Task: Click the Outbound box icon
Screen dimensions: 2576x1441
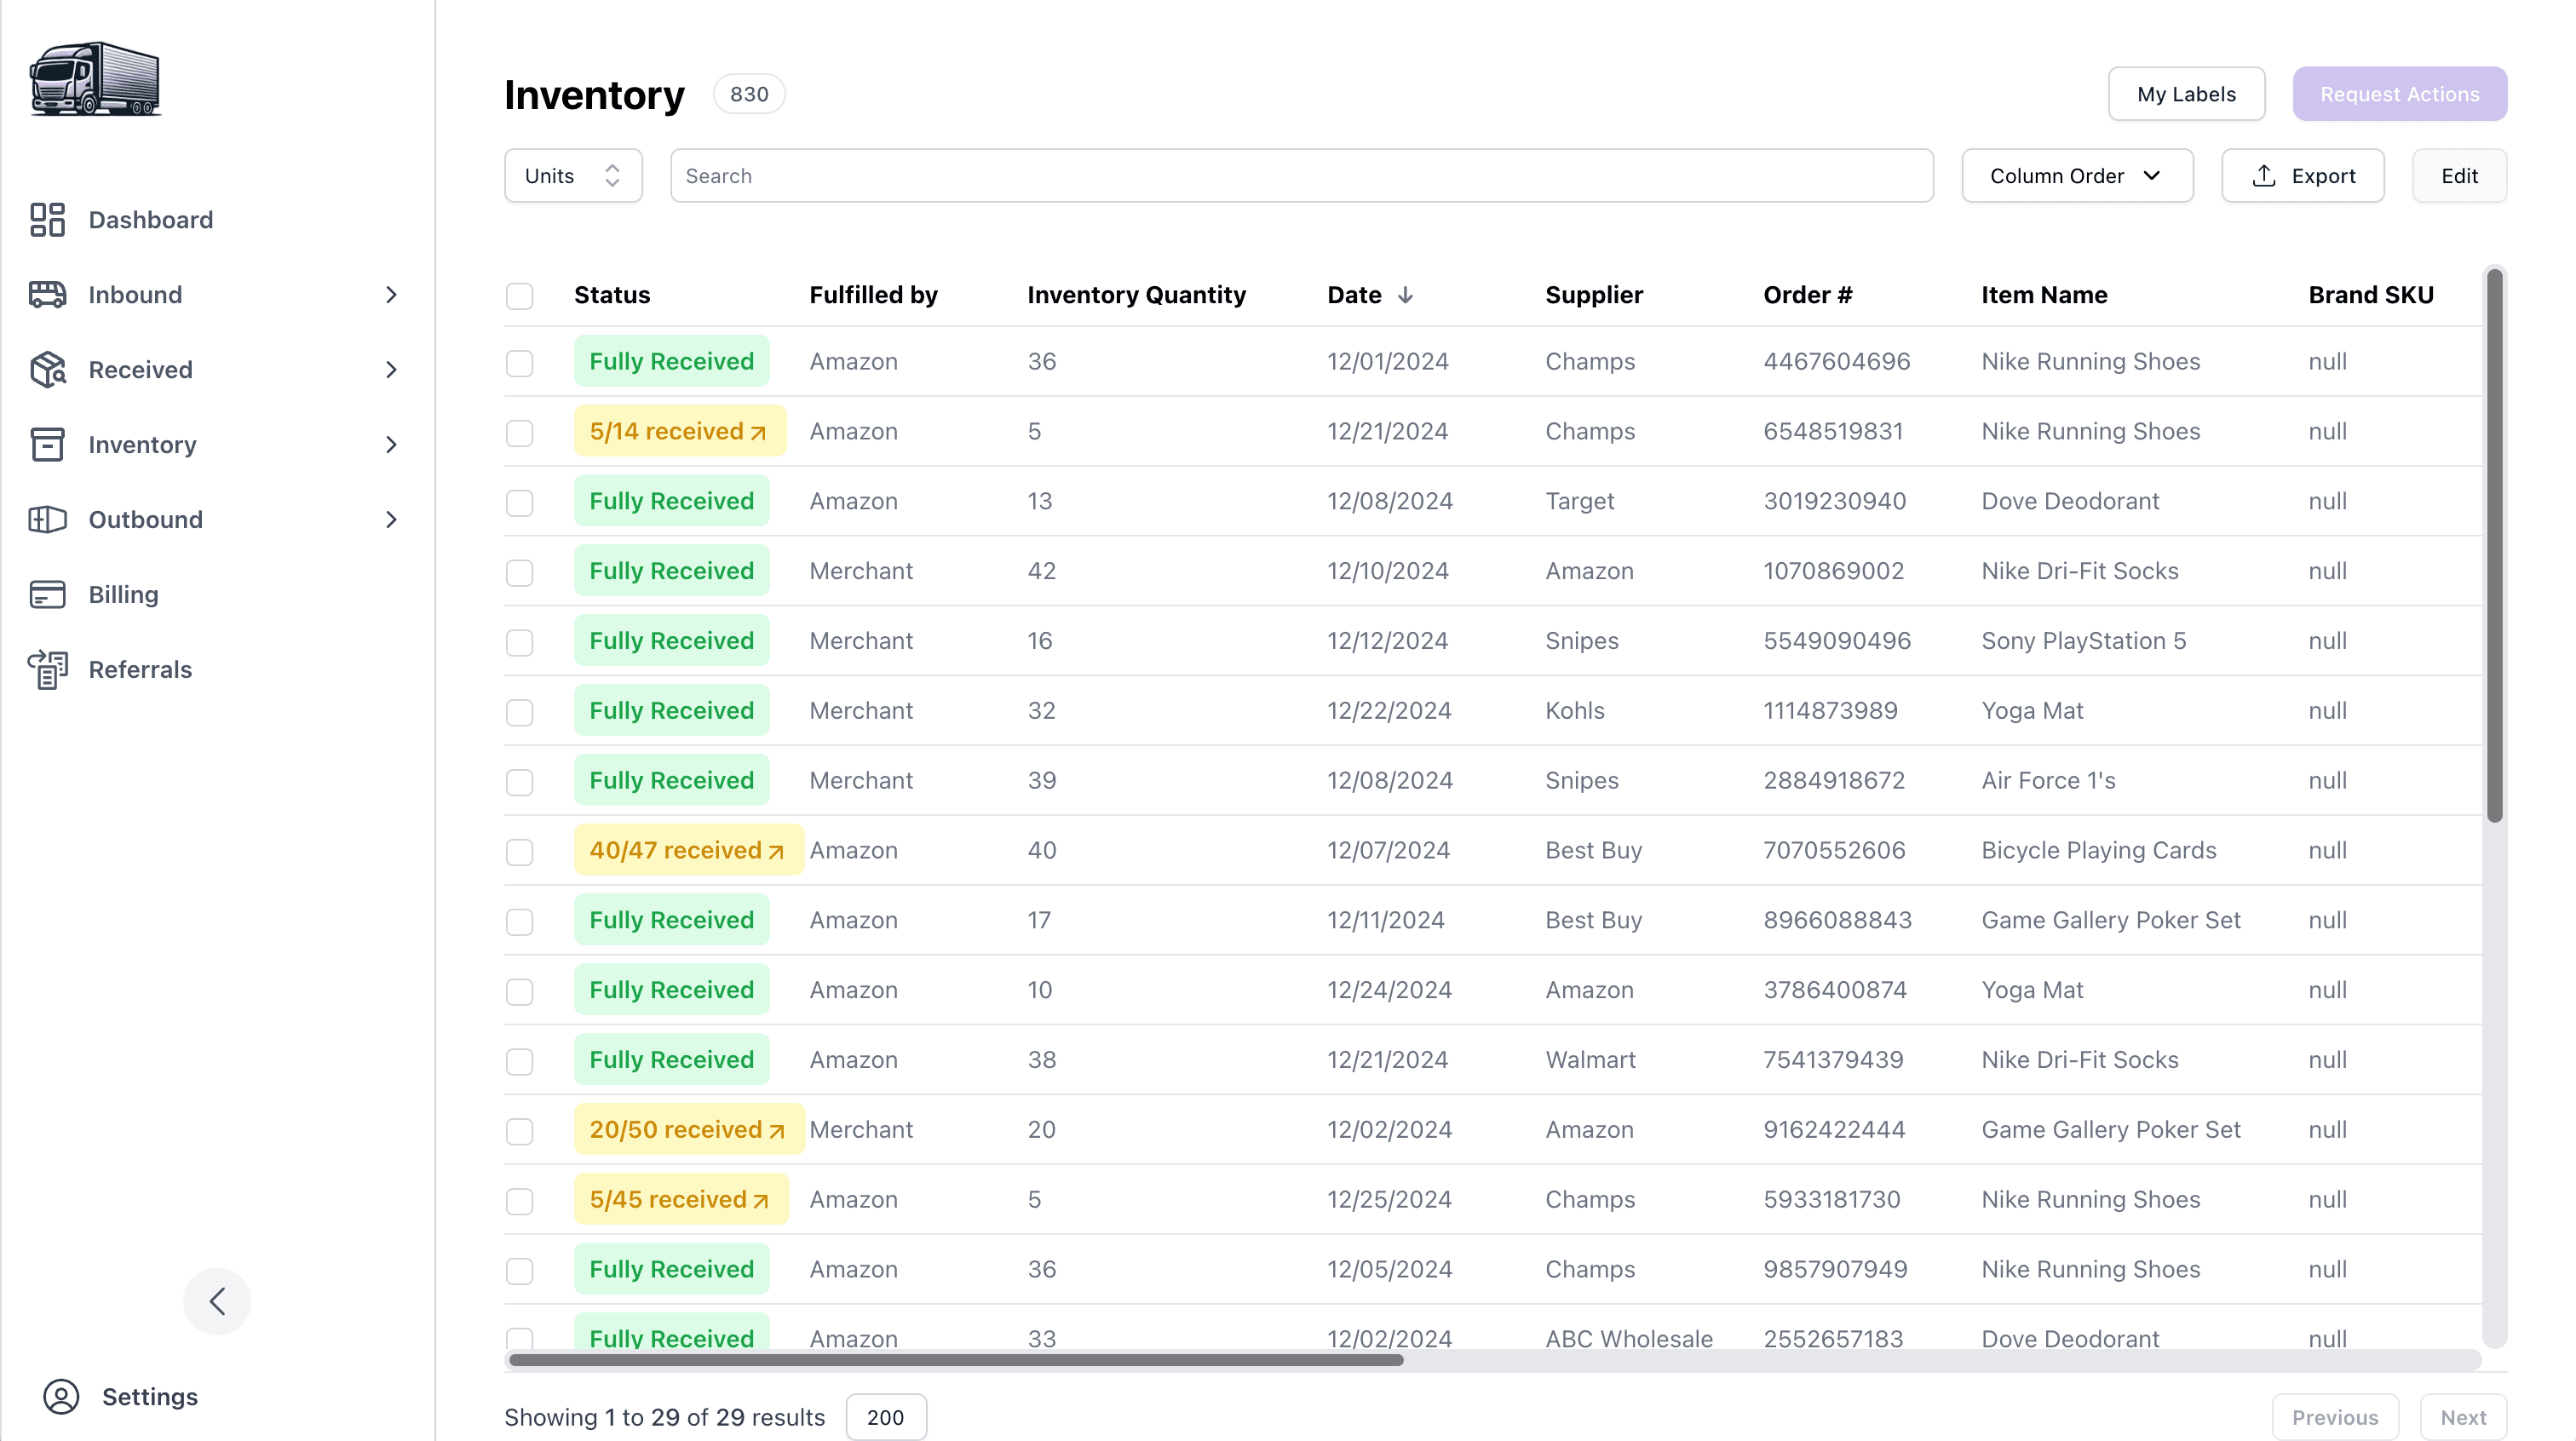Action: (47, 520)
